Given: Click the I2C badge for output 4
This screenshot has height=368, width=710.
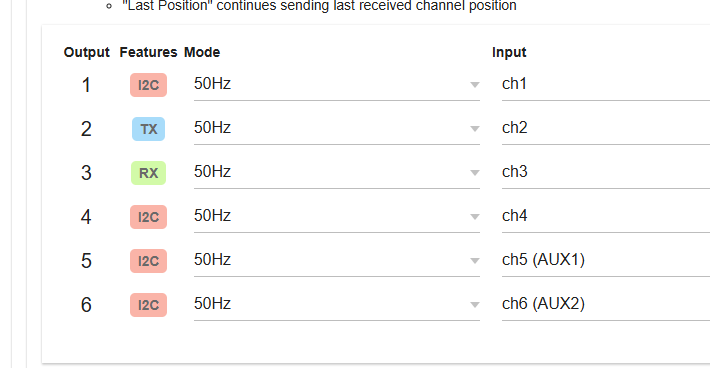Looking at the screenshot, I should pos(149,217).
